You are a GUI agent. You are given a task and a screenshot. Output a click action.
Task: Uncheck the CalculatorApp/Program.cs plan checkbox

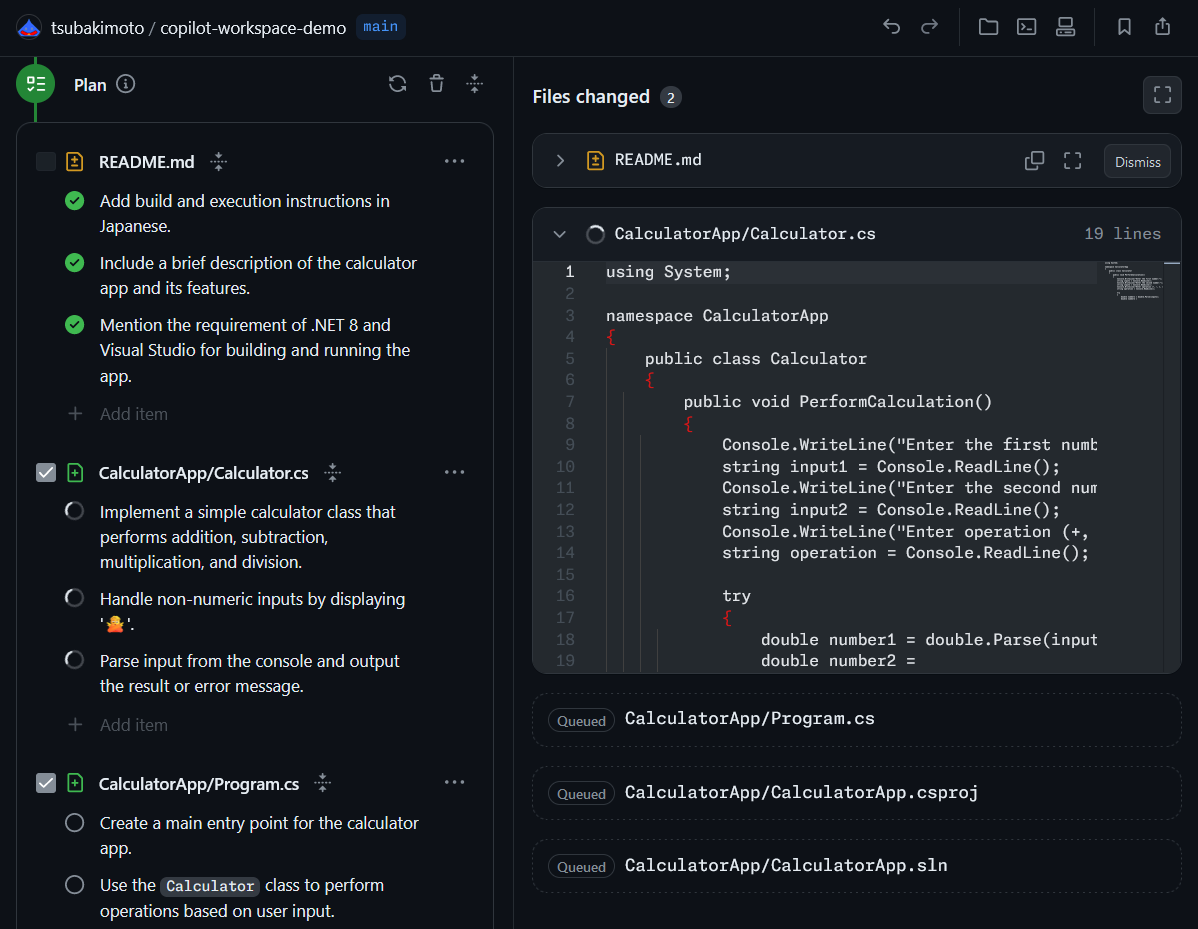(x=46, y=783)
